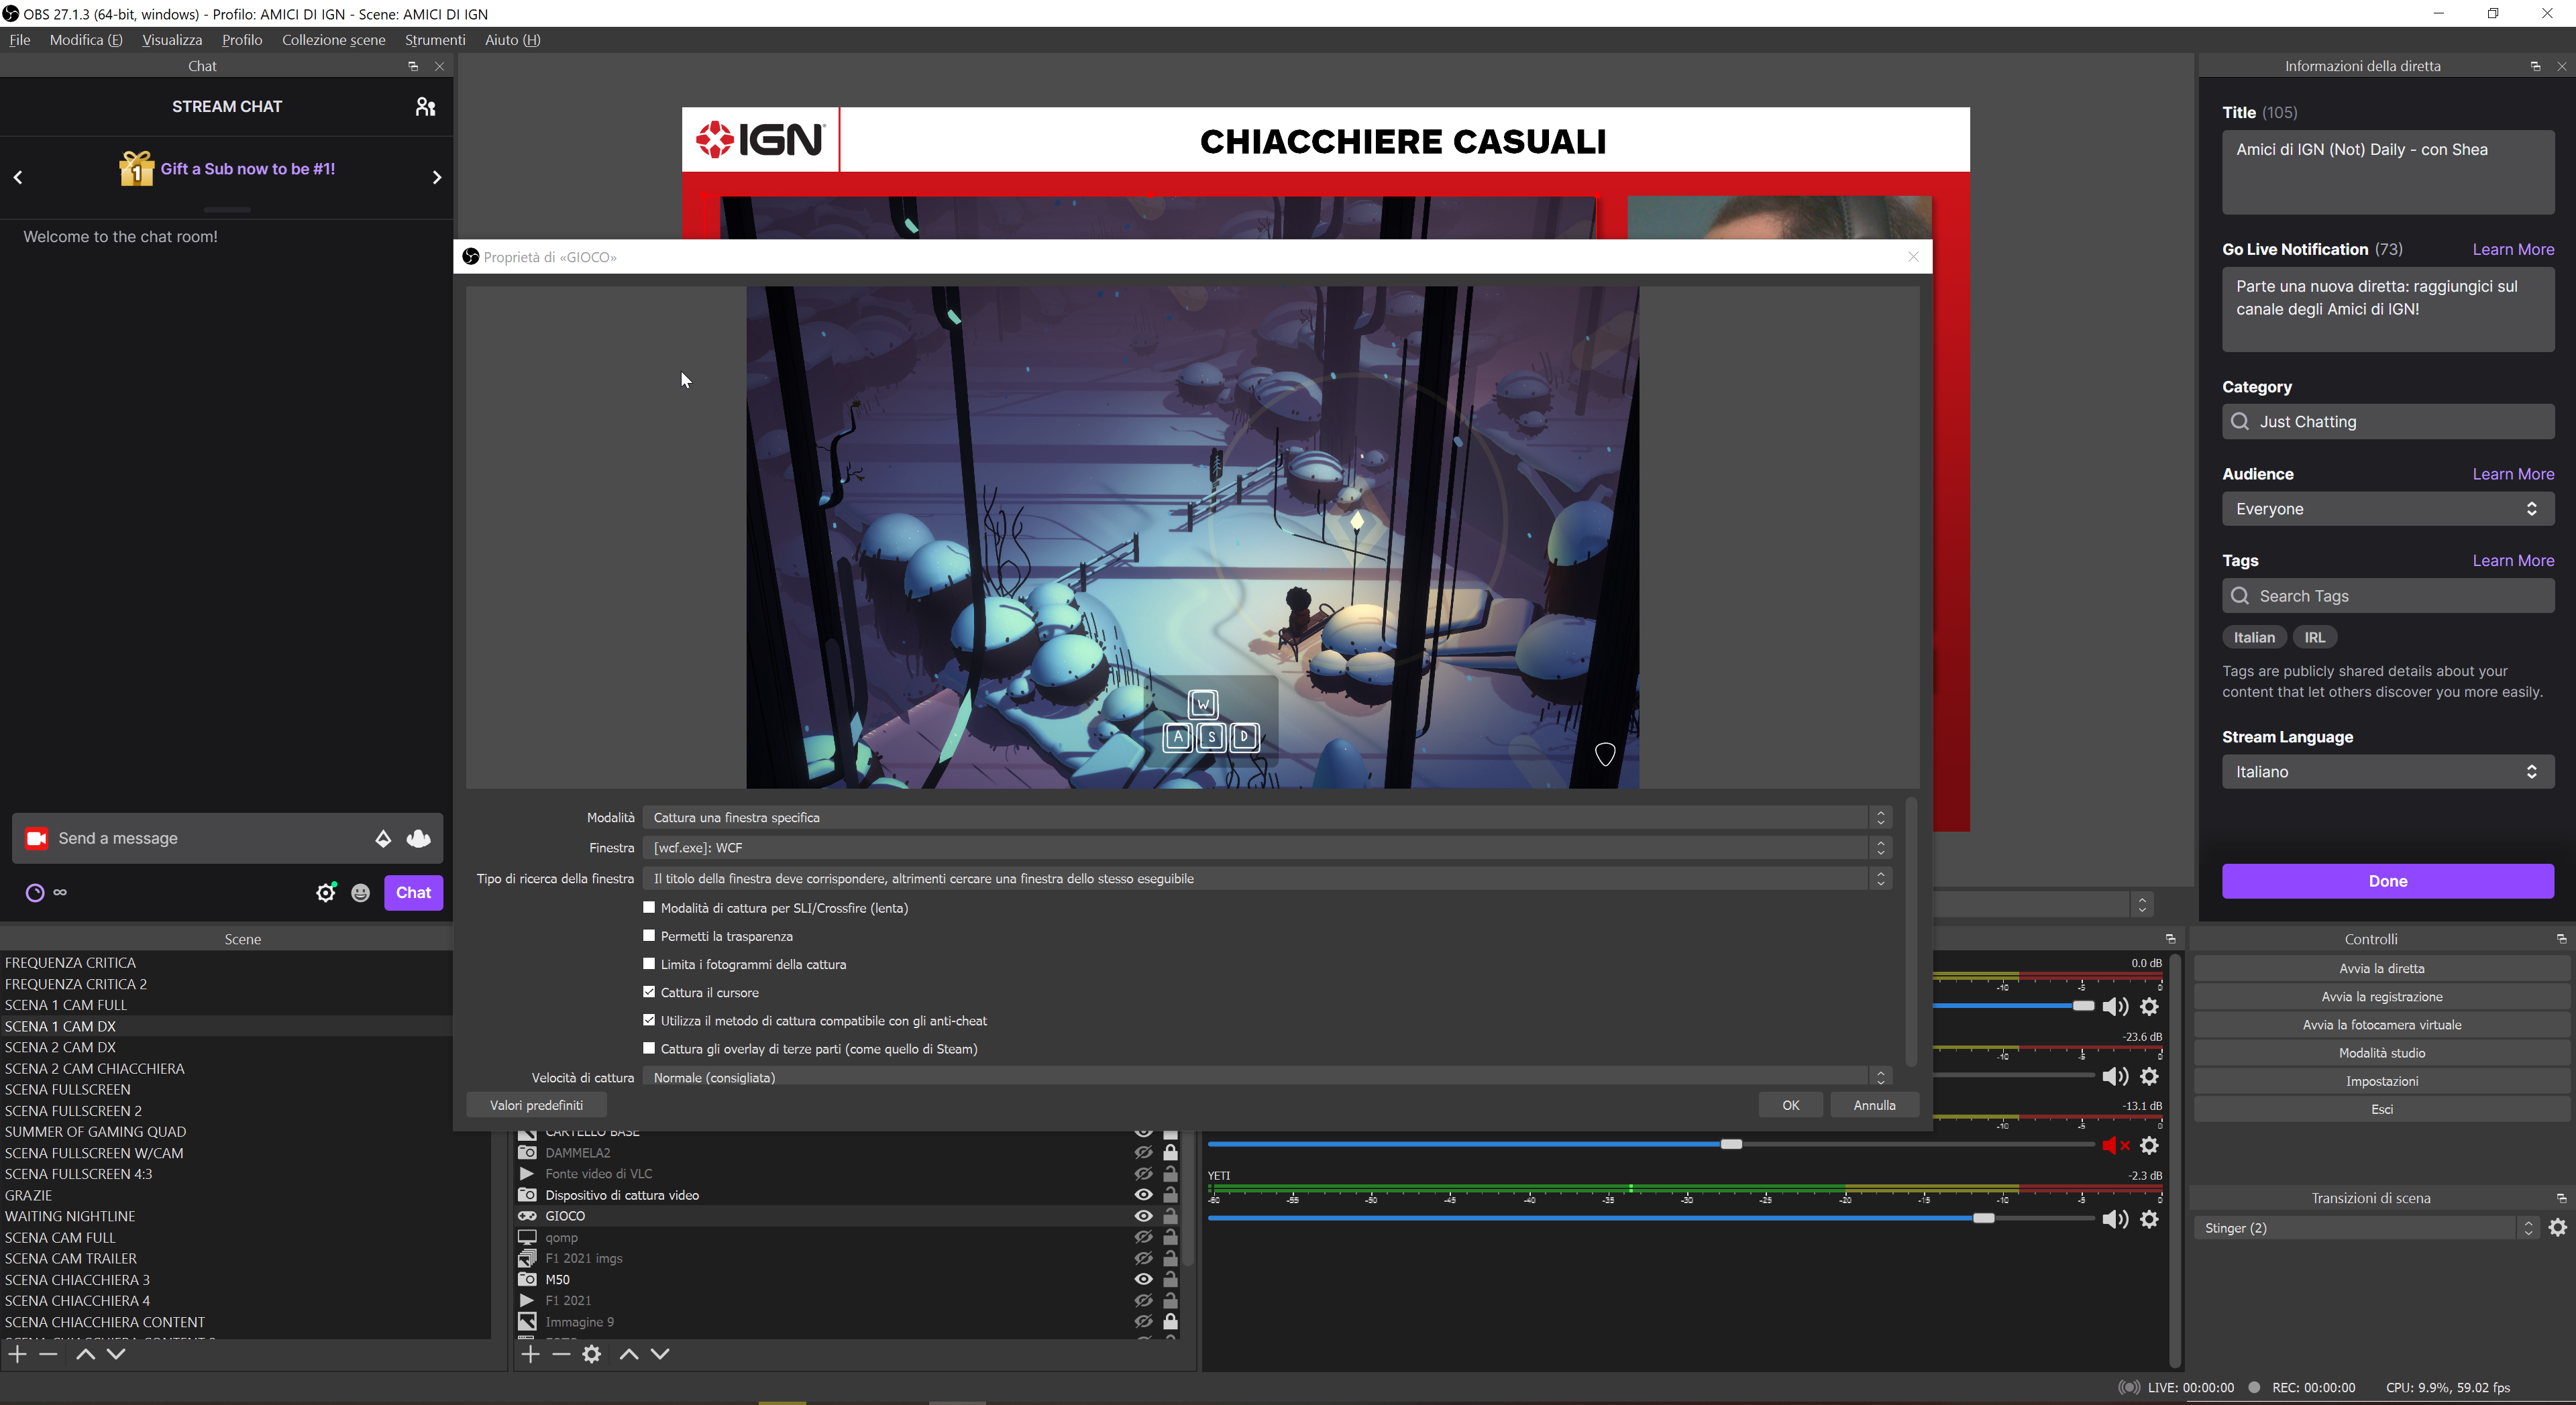Mute the YETI channel speaker icon

pyautogui.click(x=2115, y=1219)
